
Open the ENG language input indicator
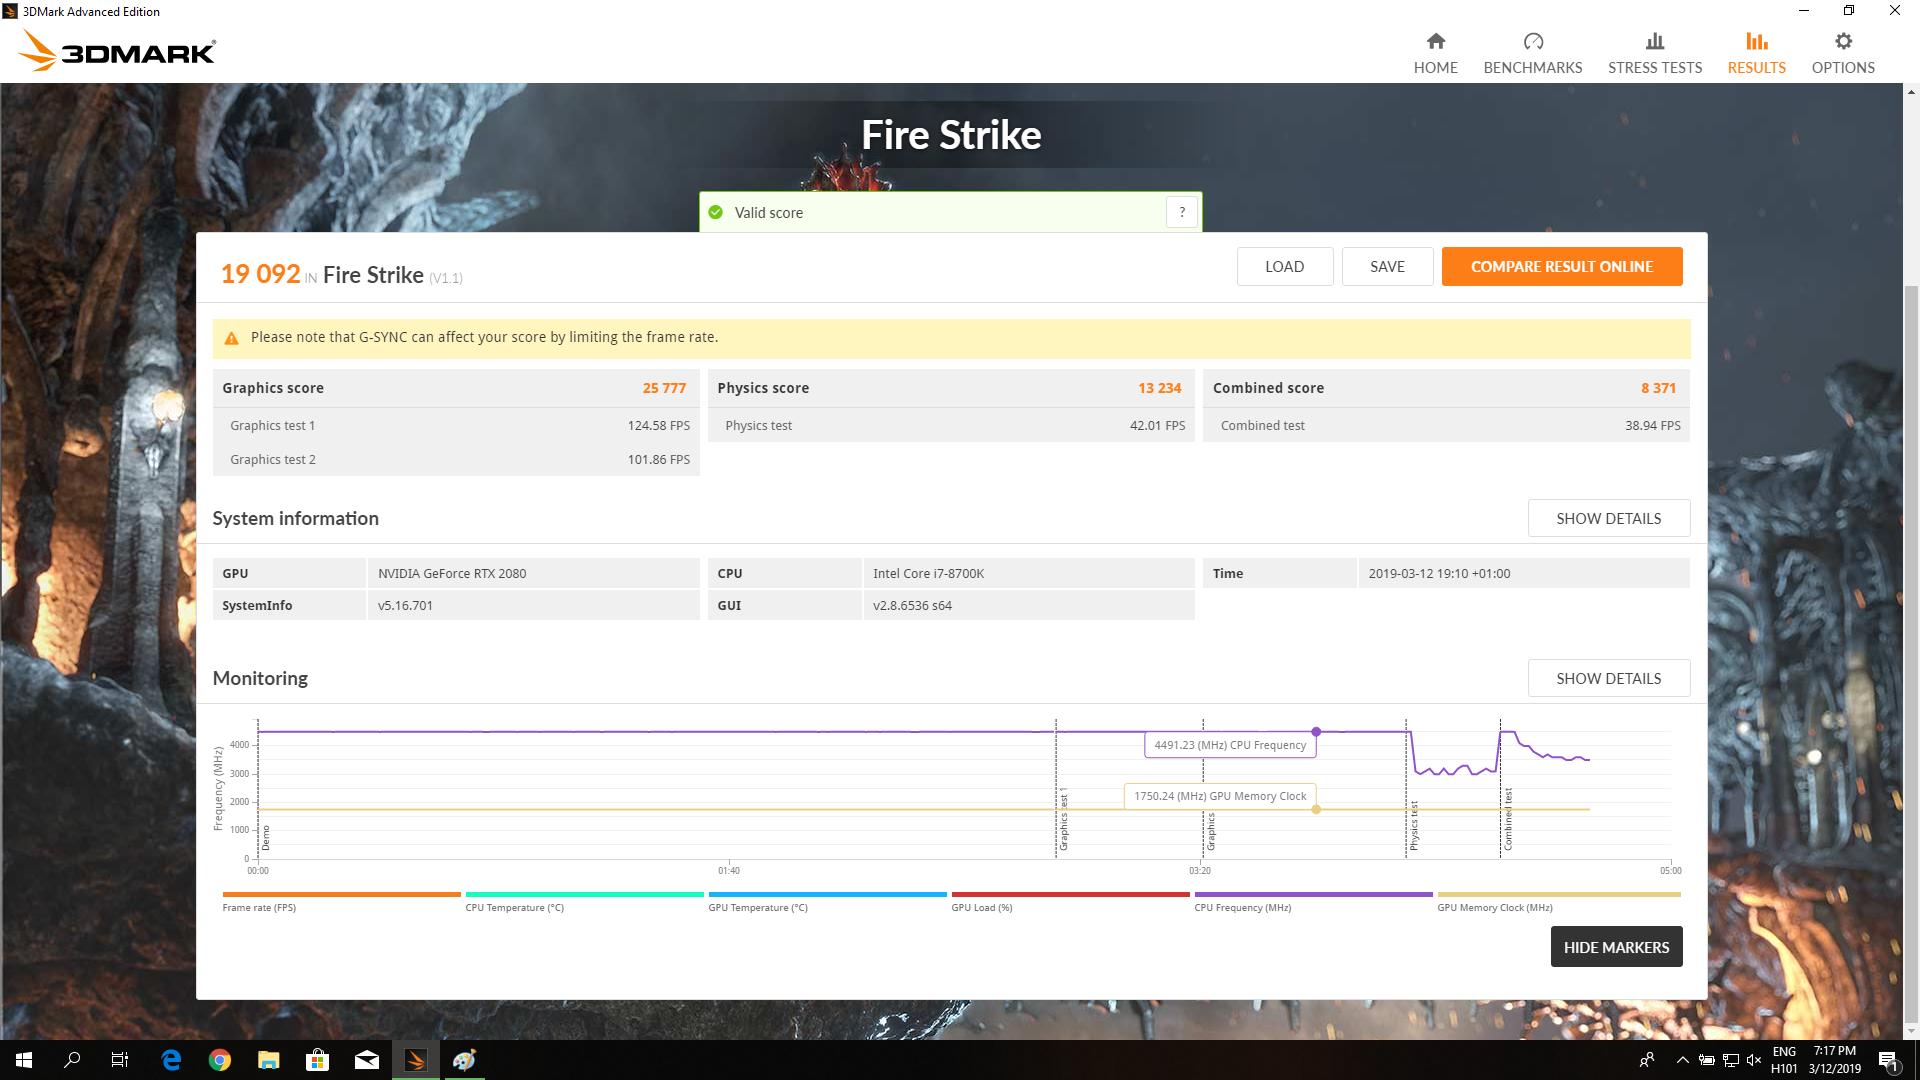[1784, 1060]
